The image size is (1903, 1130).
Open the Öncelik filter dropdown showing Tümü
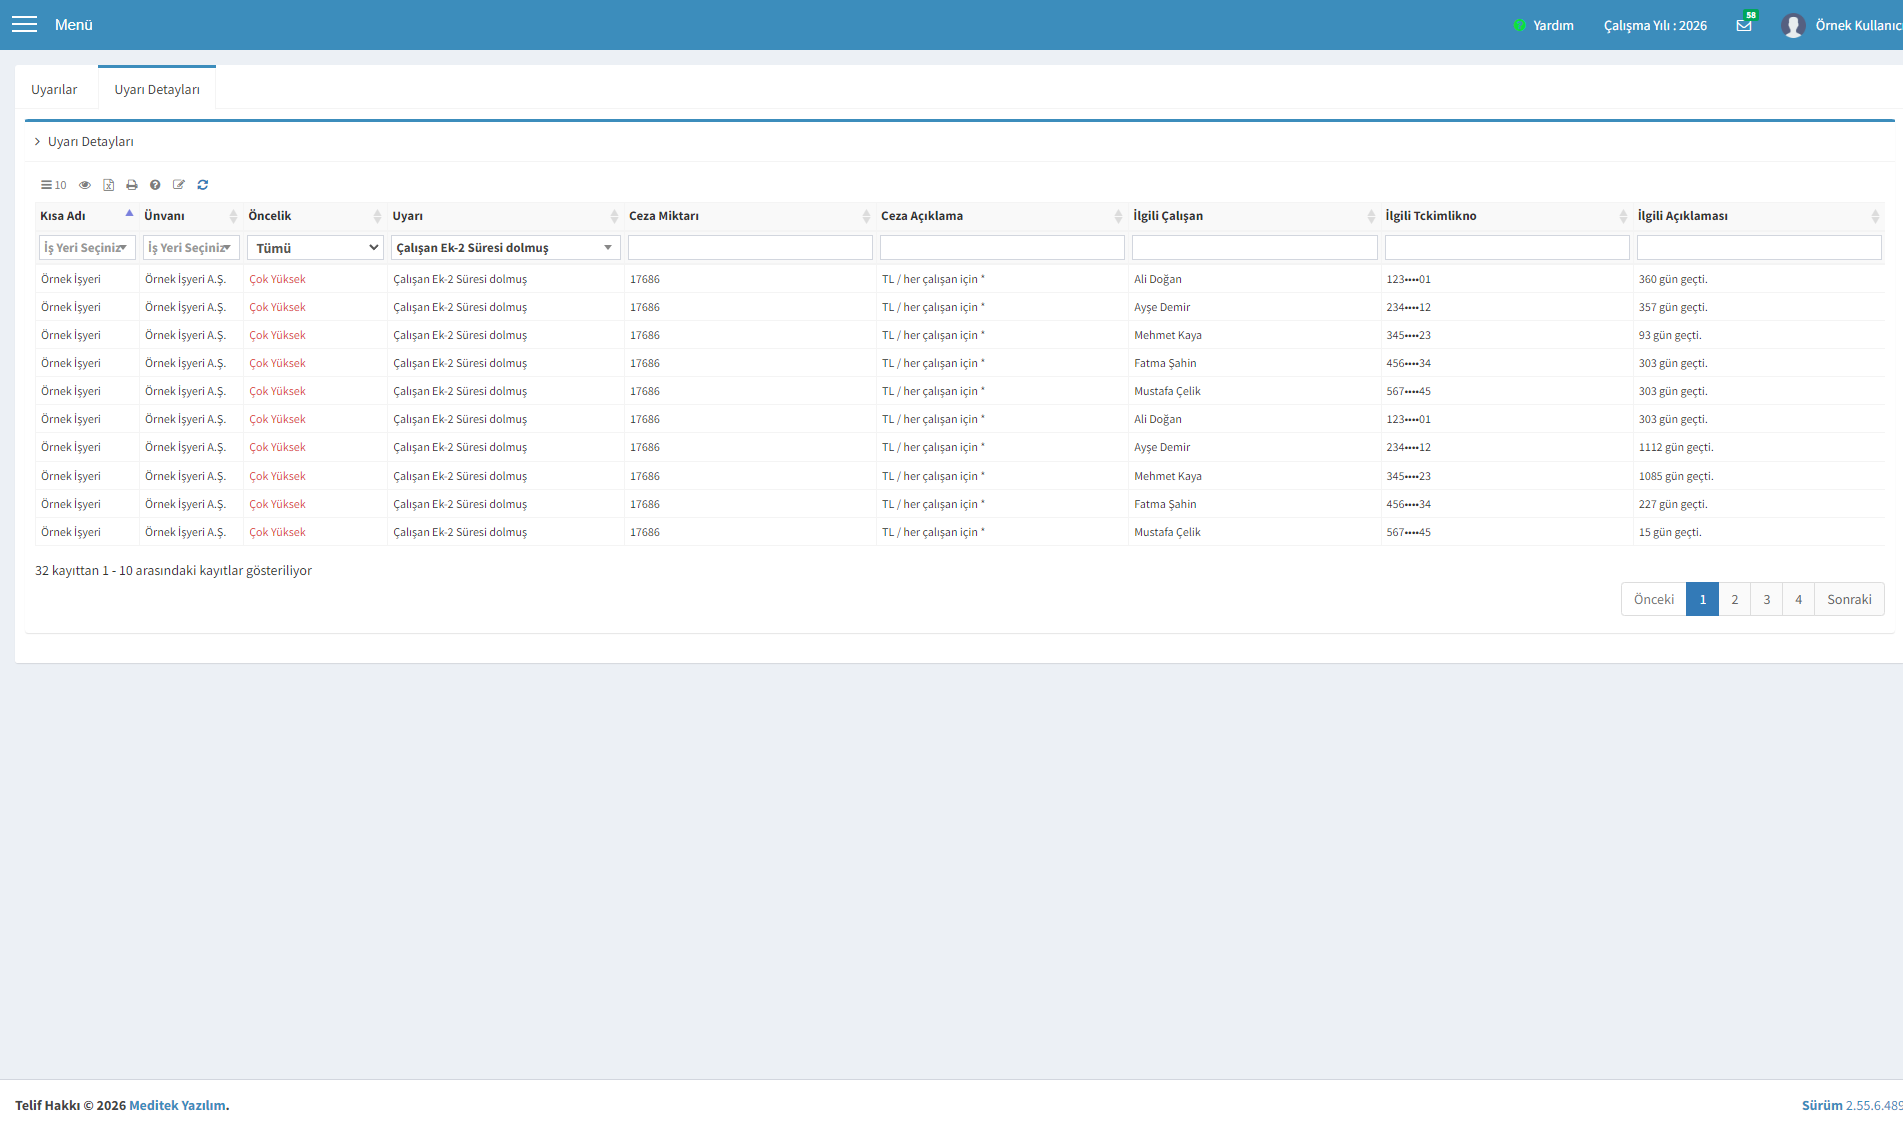click(315, 248)
